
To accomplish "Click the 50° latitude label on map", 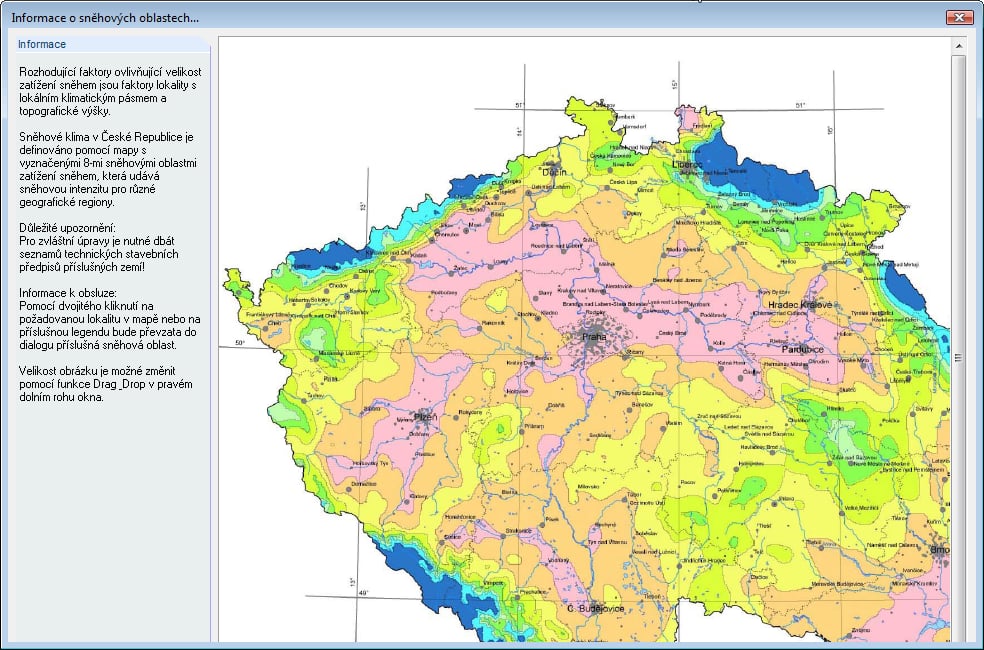I will click(x=240, y=343).
